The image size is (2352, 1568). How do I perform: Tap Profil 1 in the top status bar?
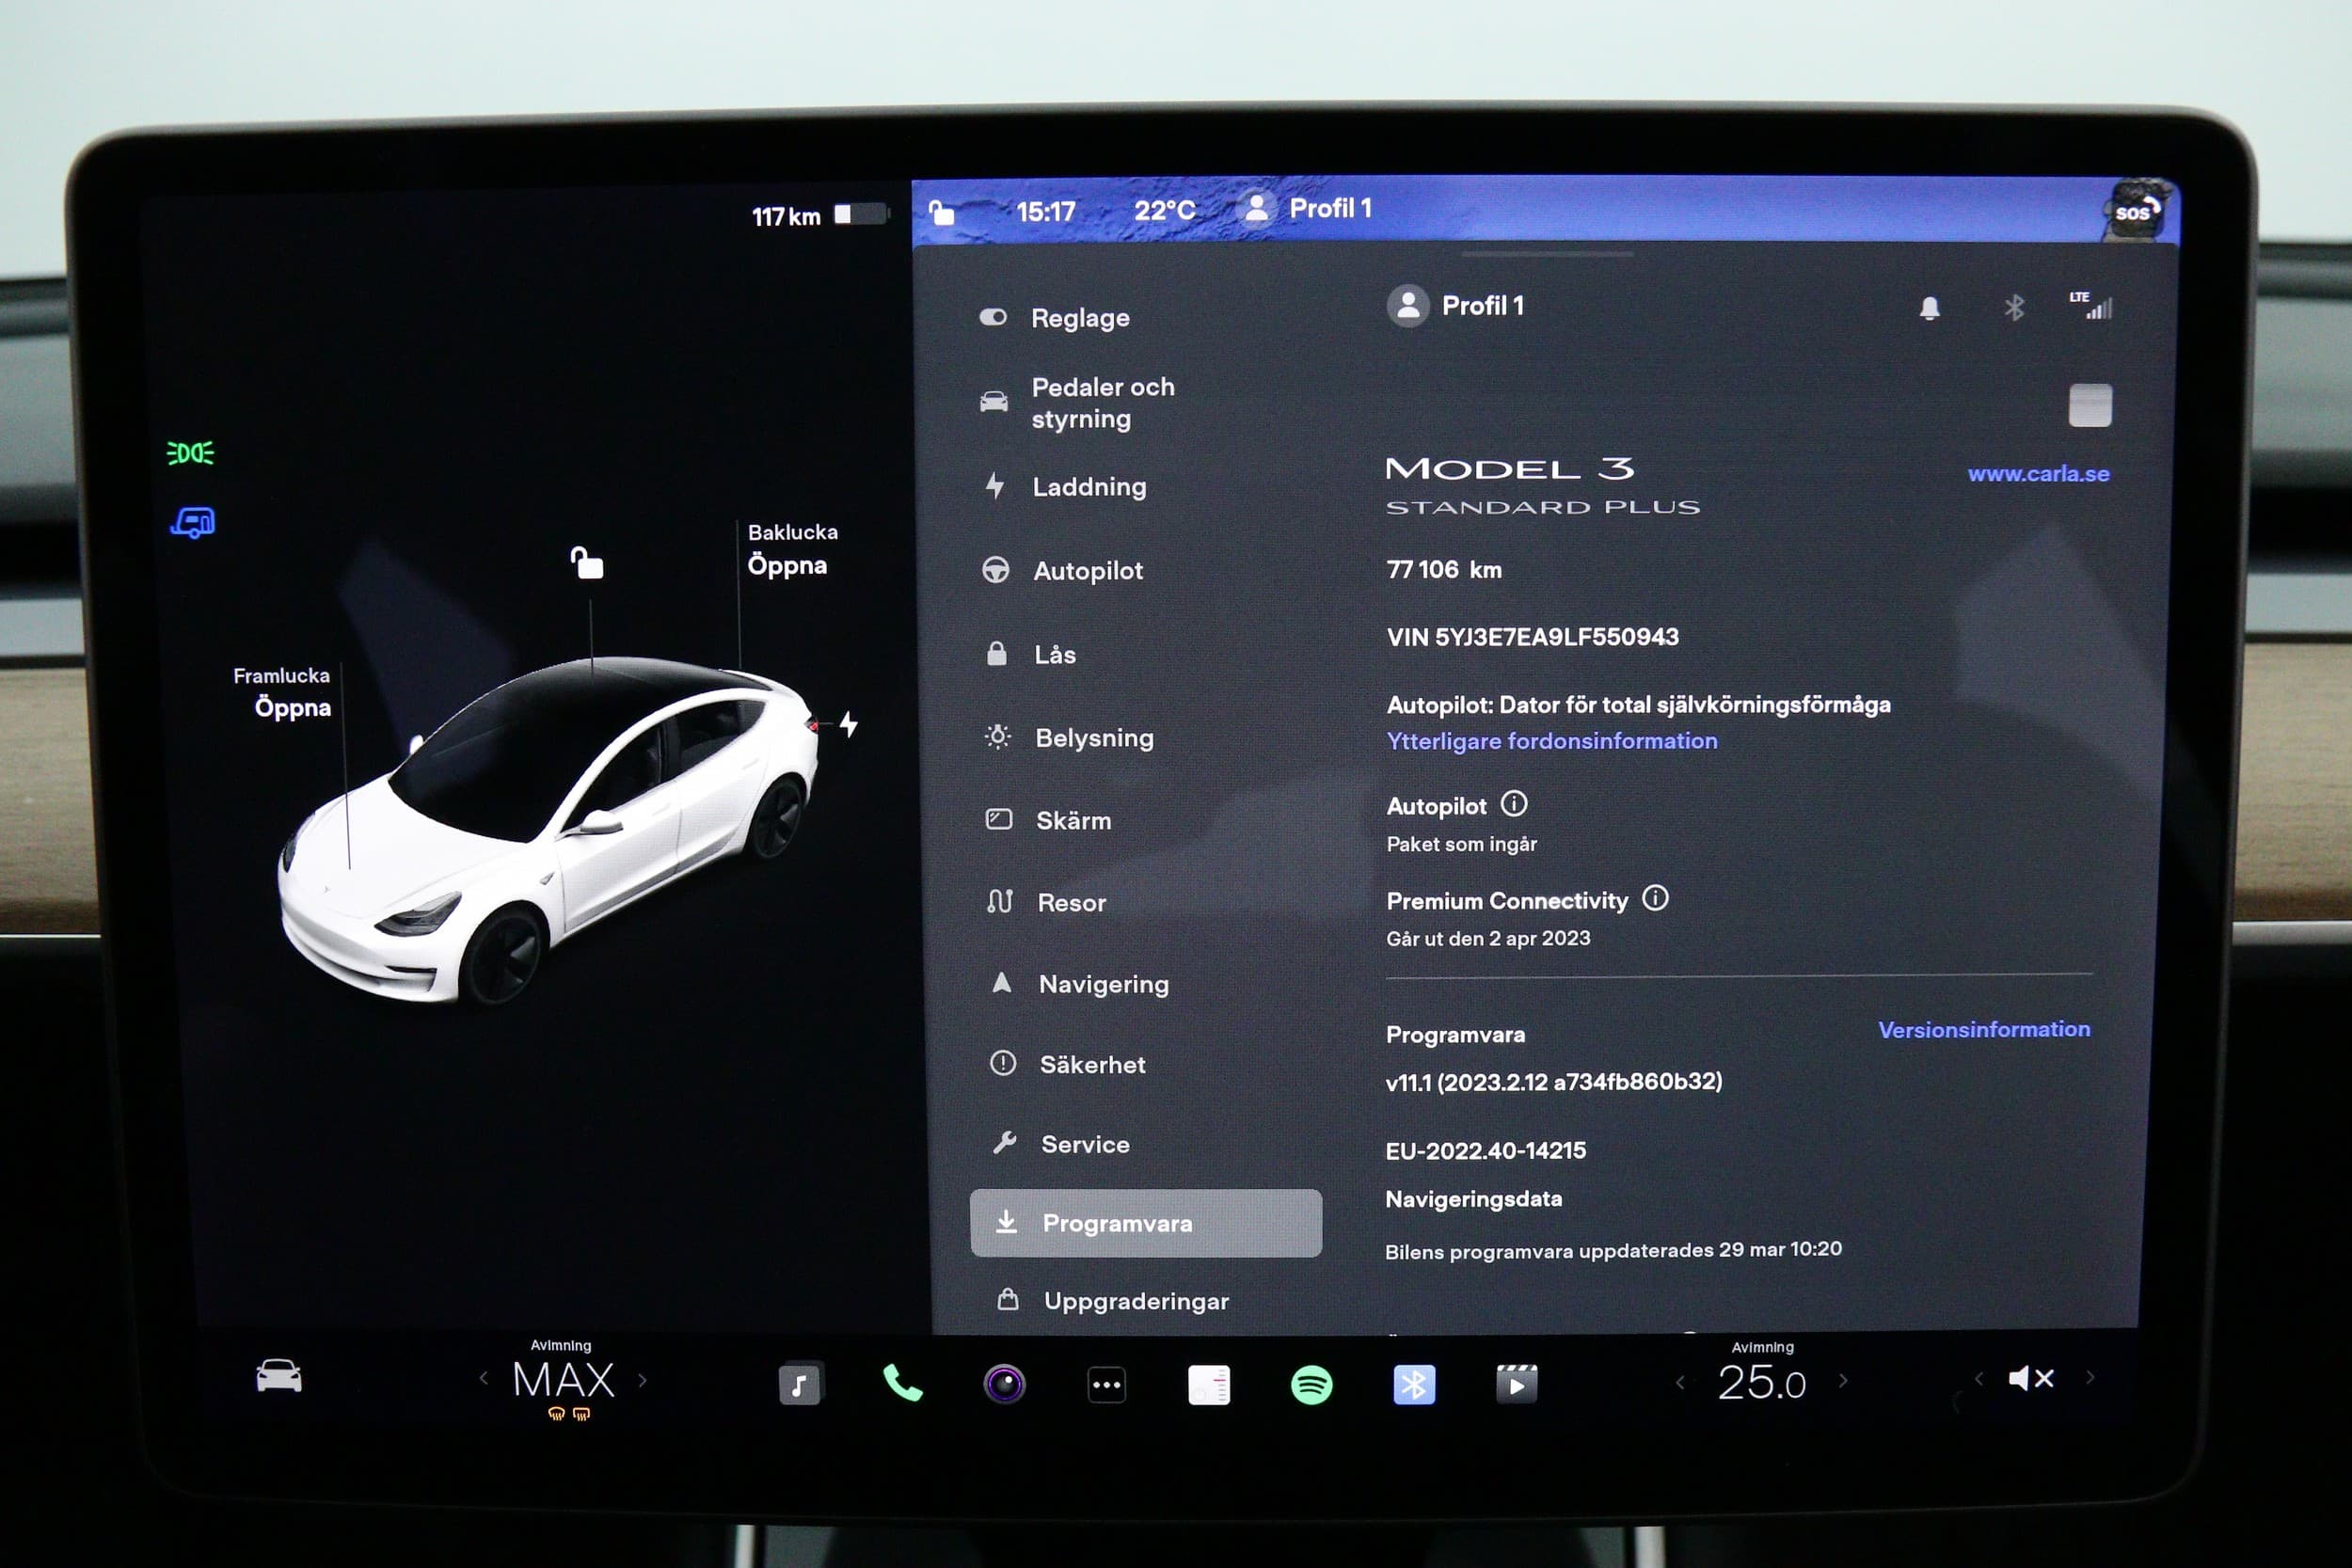click(x=1305, y=208)
